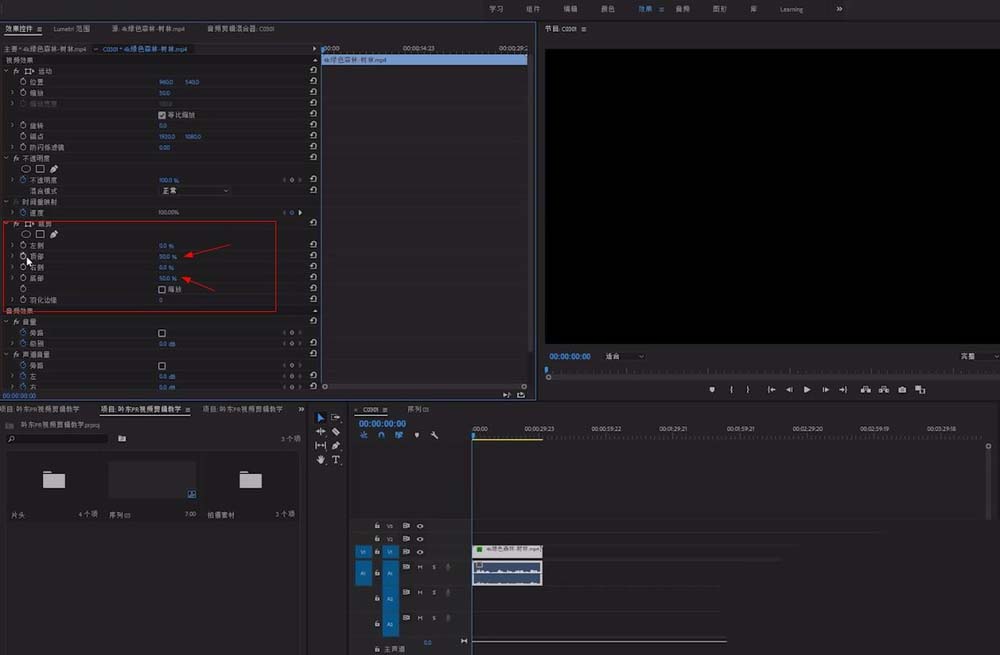1000x655 pixels.
Task: Select the Type tool
Action: pyautogui.click(x=335, y=460)
